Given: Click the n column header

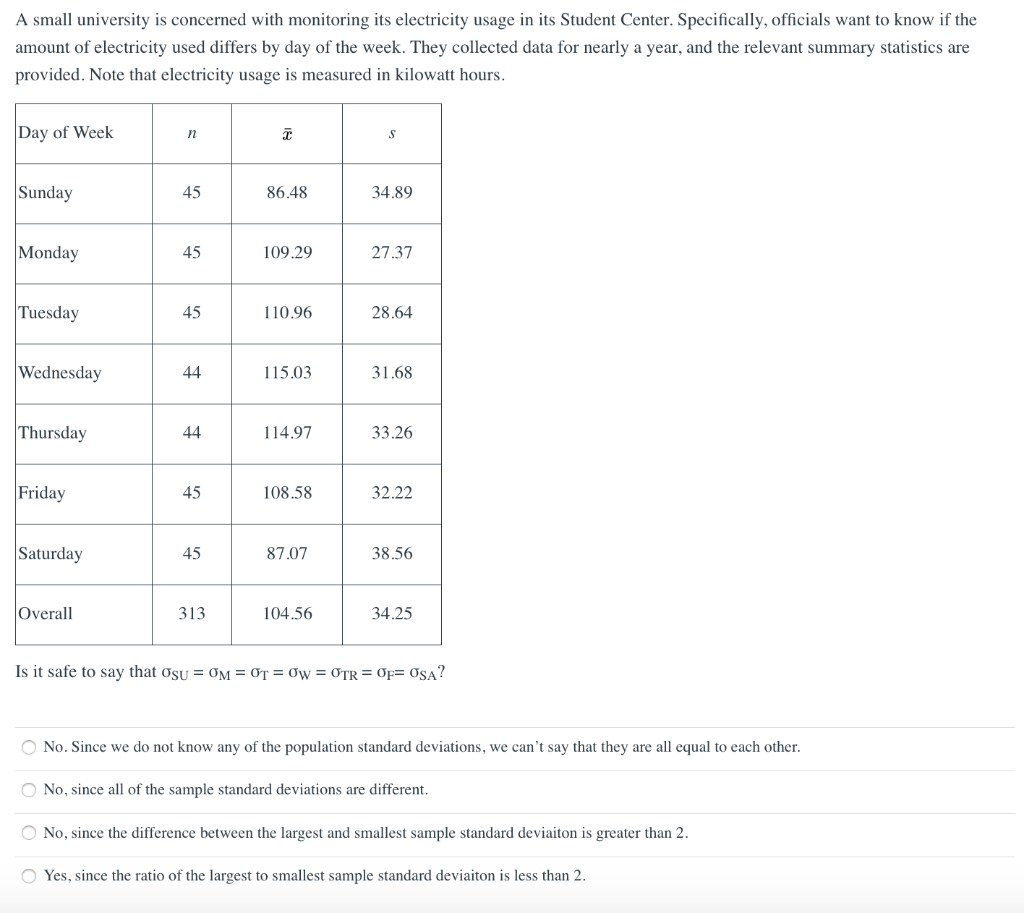Looking at the screenshot, I should (191, 134).
